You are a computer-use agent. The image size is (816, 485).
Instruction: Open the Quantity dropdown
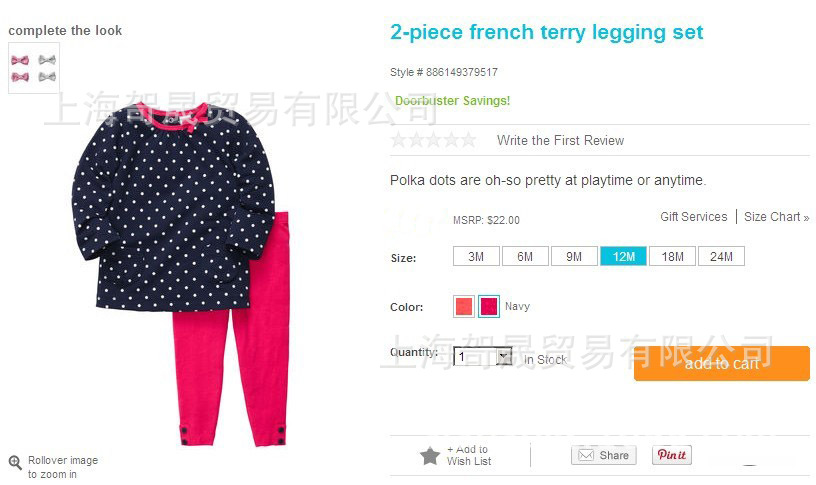point(482,356)
